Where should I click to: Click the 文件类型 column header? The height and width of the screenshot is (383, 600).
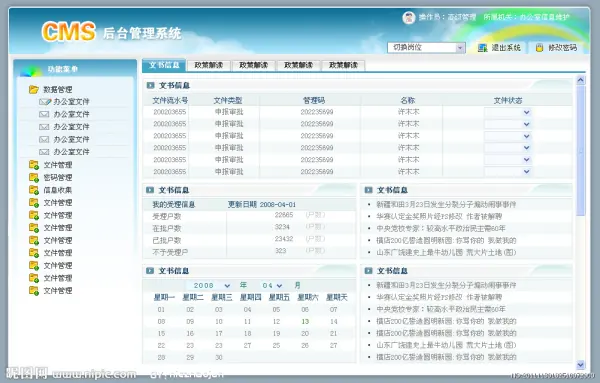[228, 101]
